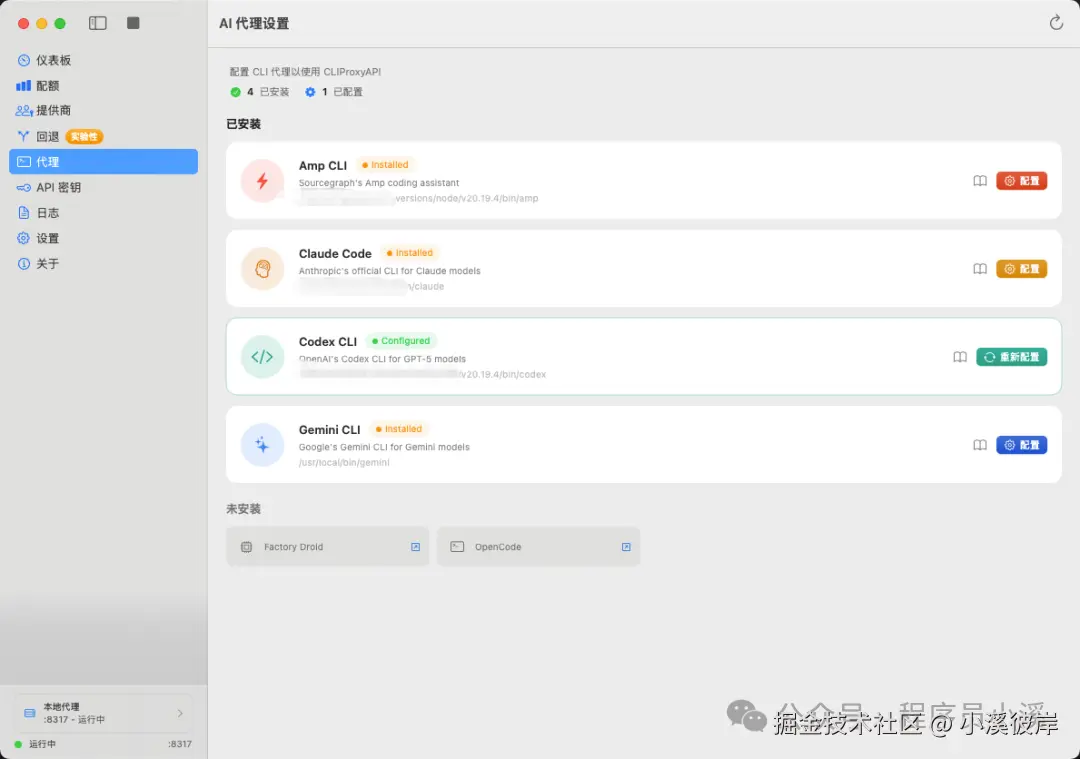Open documentation book icon for Gemini CLI
Image resolution: width=1080 pixels, height=759 pixels.
tap(980, 445)
